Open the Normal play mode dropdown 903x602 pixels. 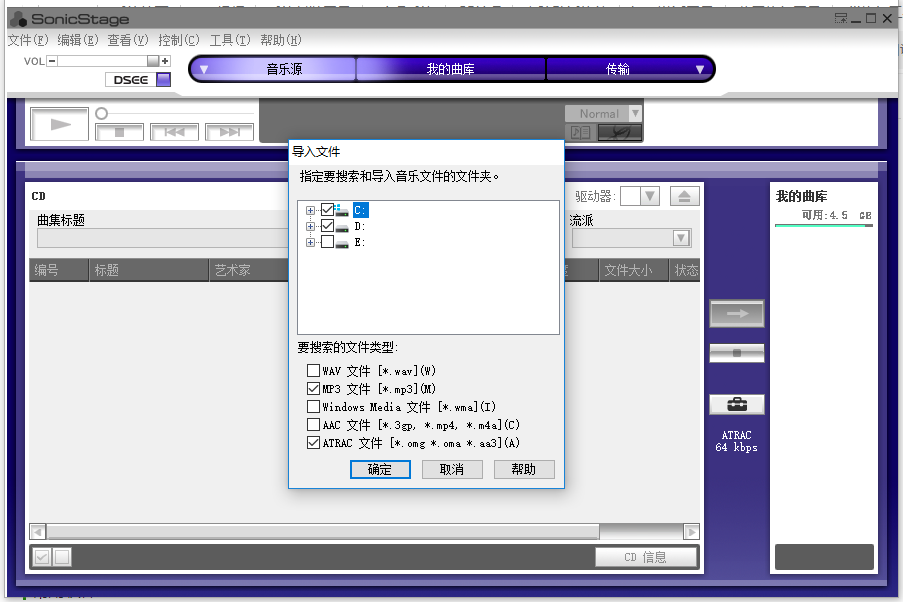pos(635,113)
